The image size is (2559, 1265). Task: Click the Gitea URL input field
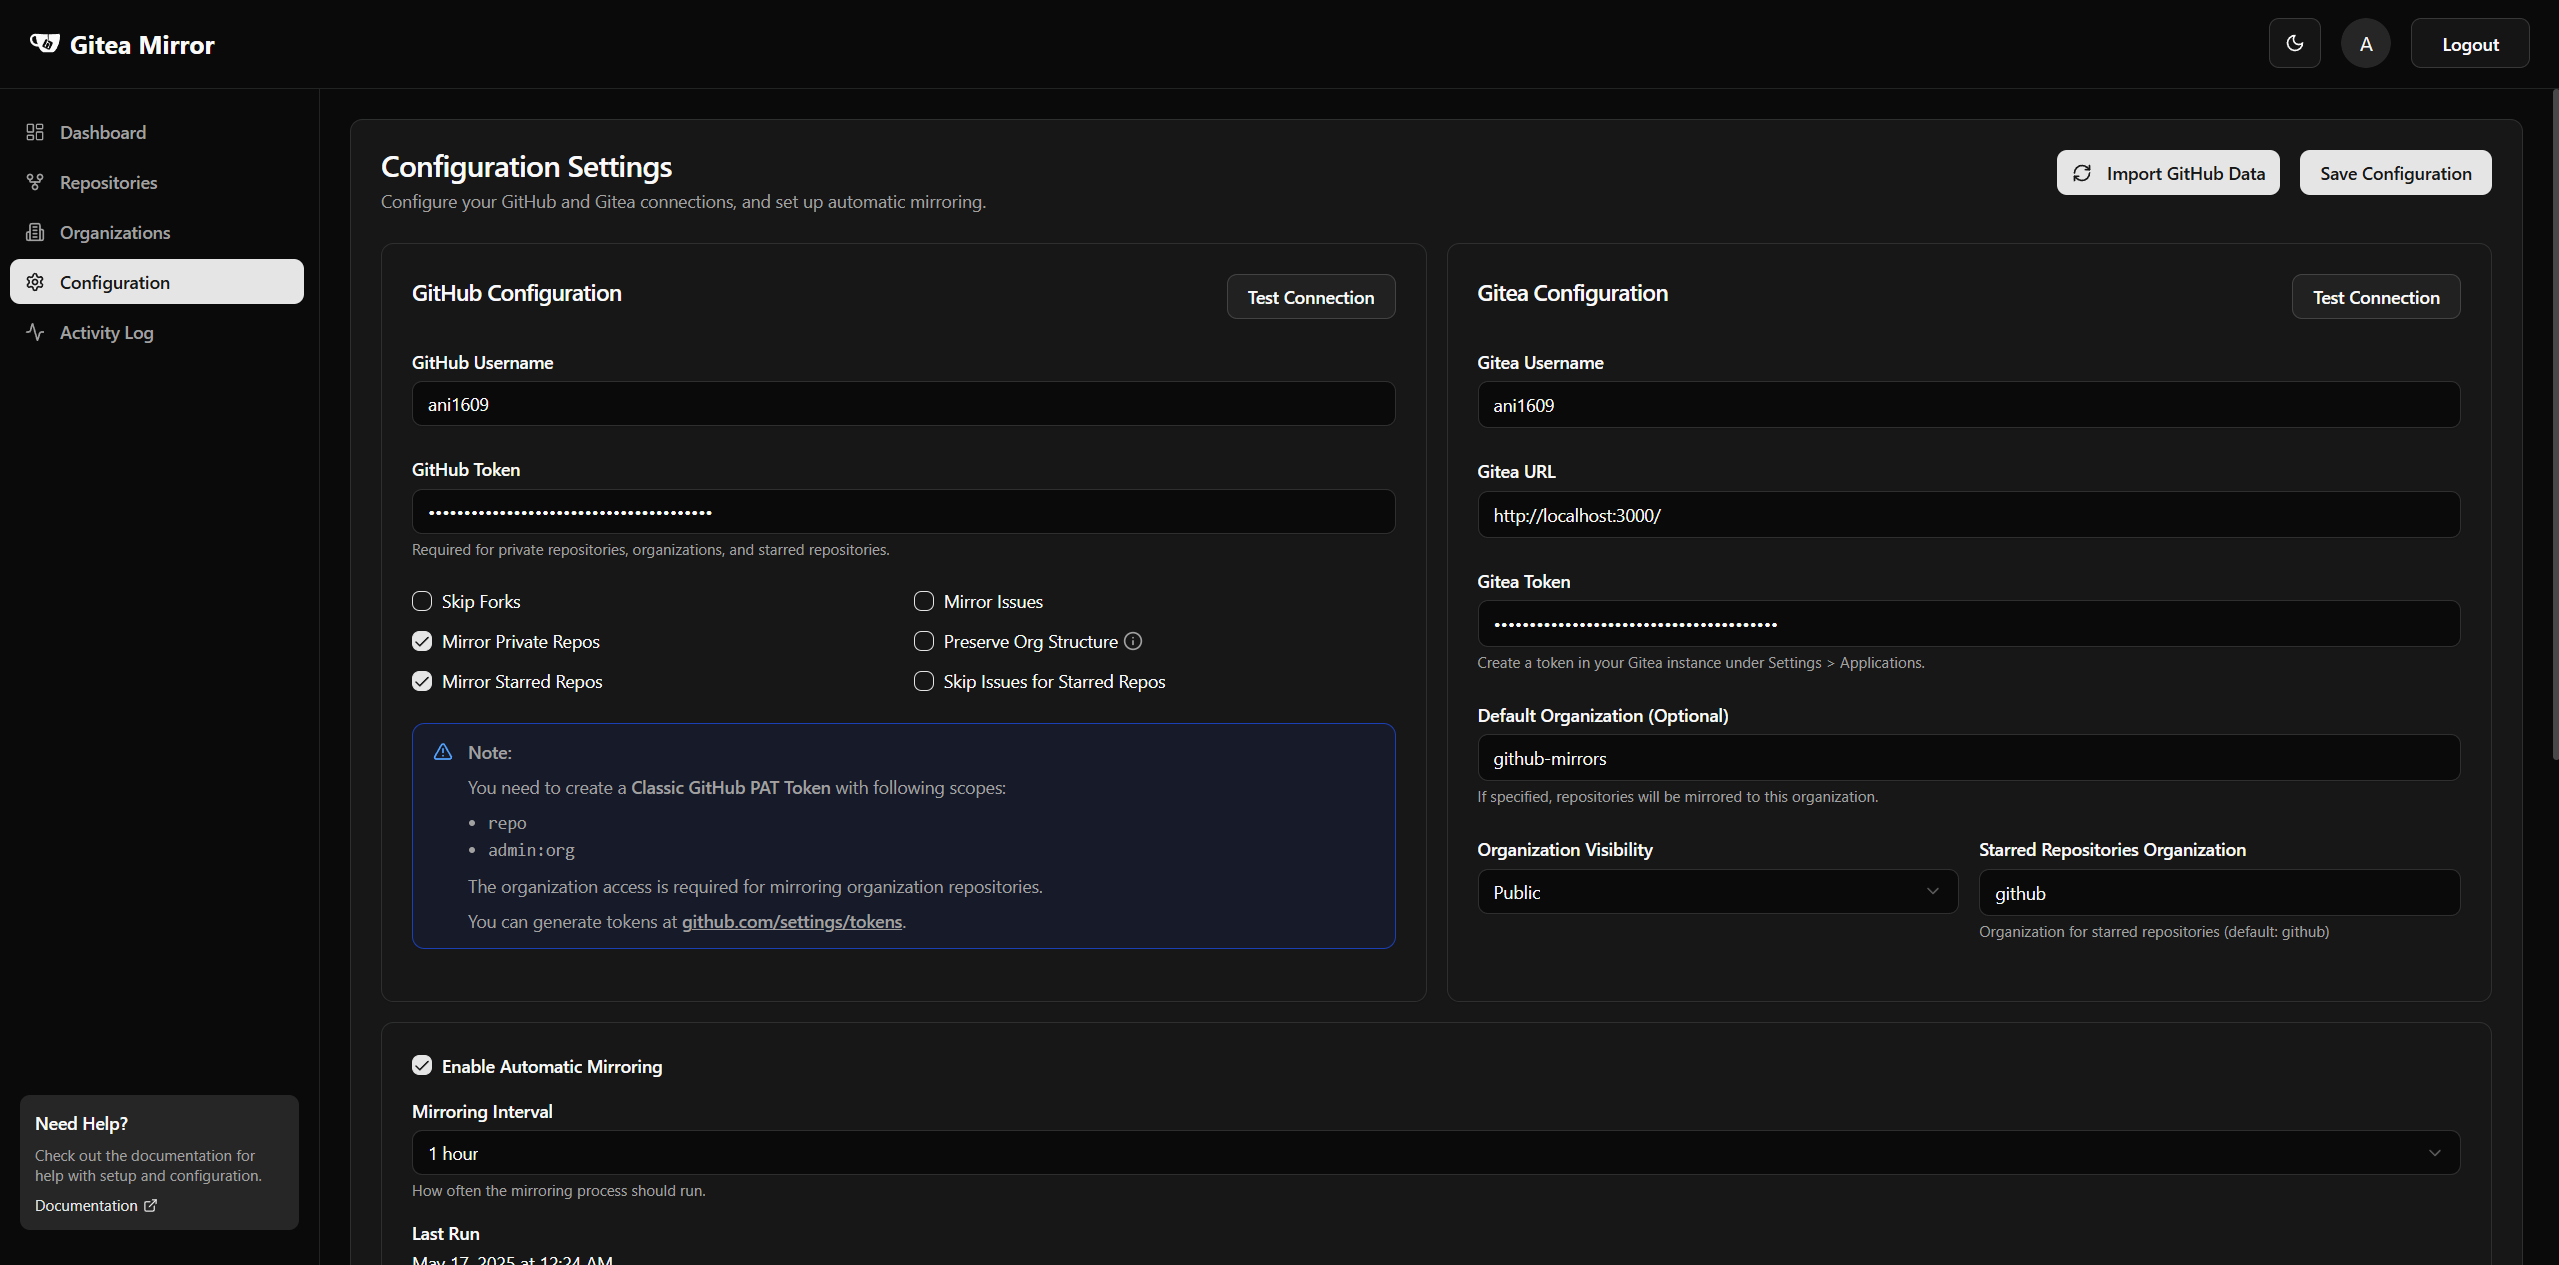1968,515
